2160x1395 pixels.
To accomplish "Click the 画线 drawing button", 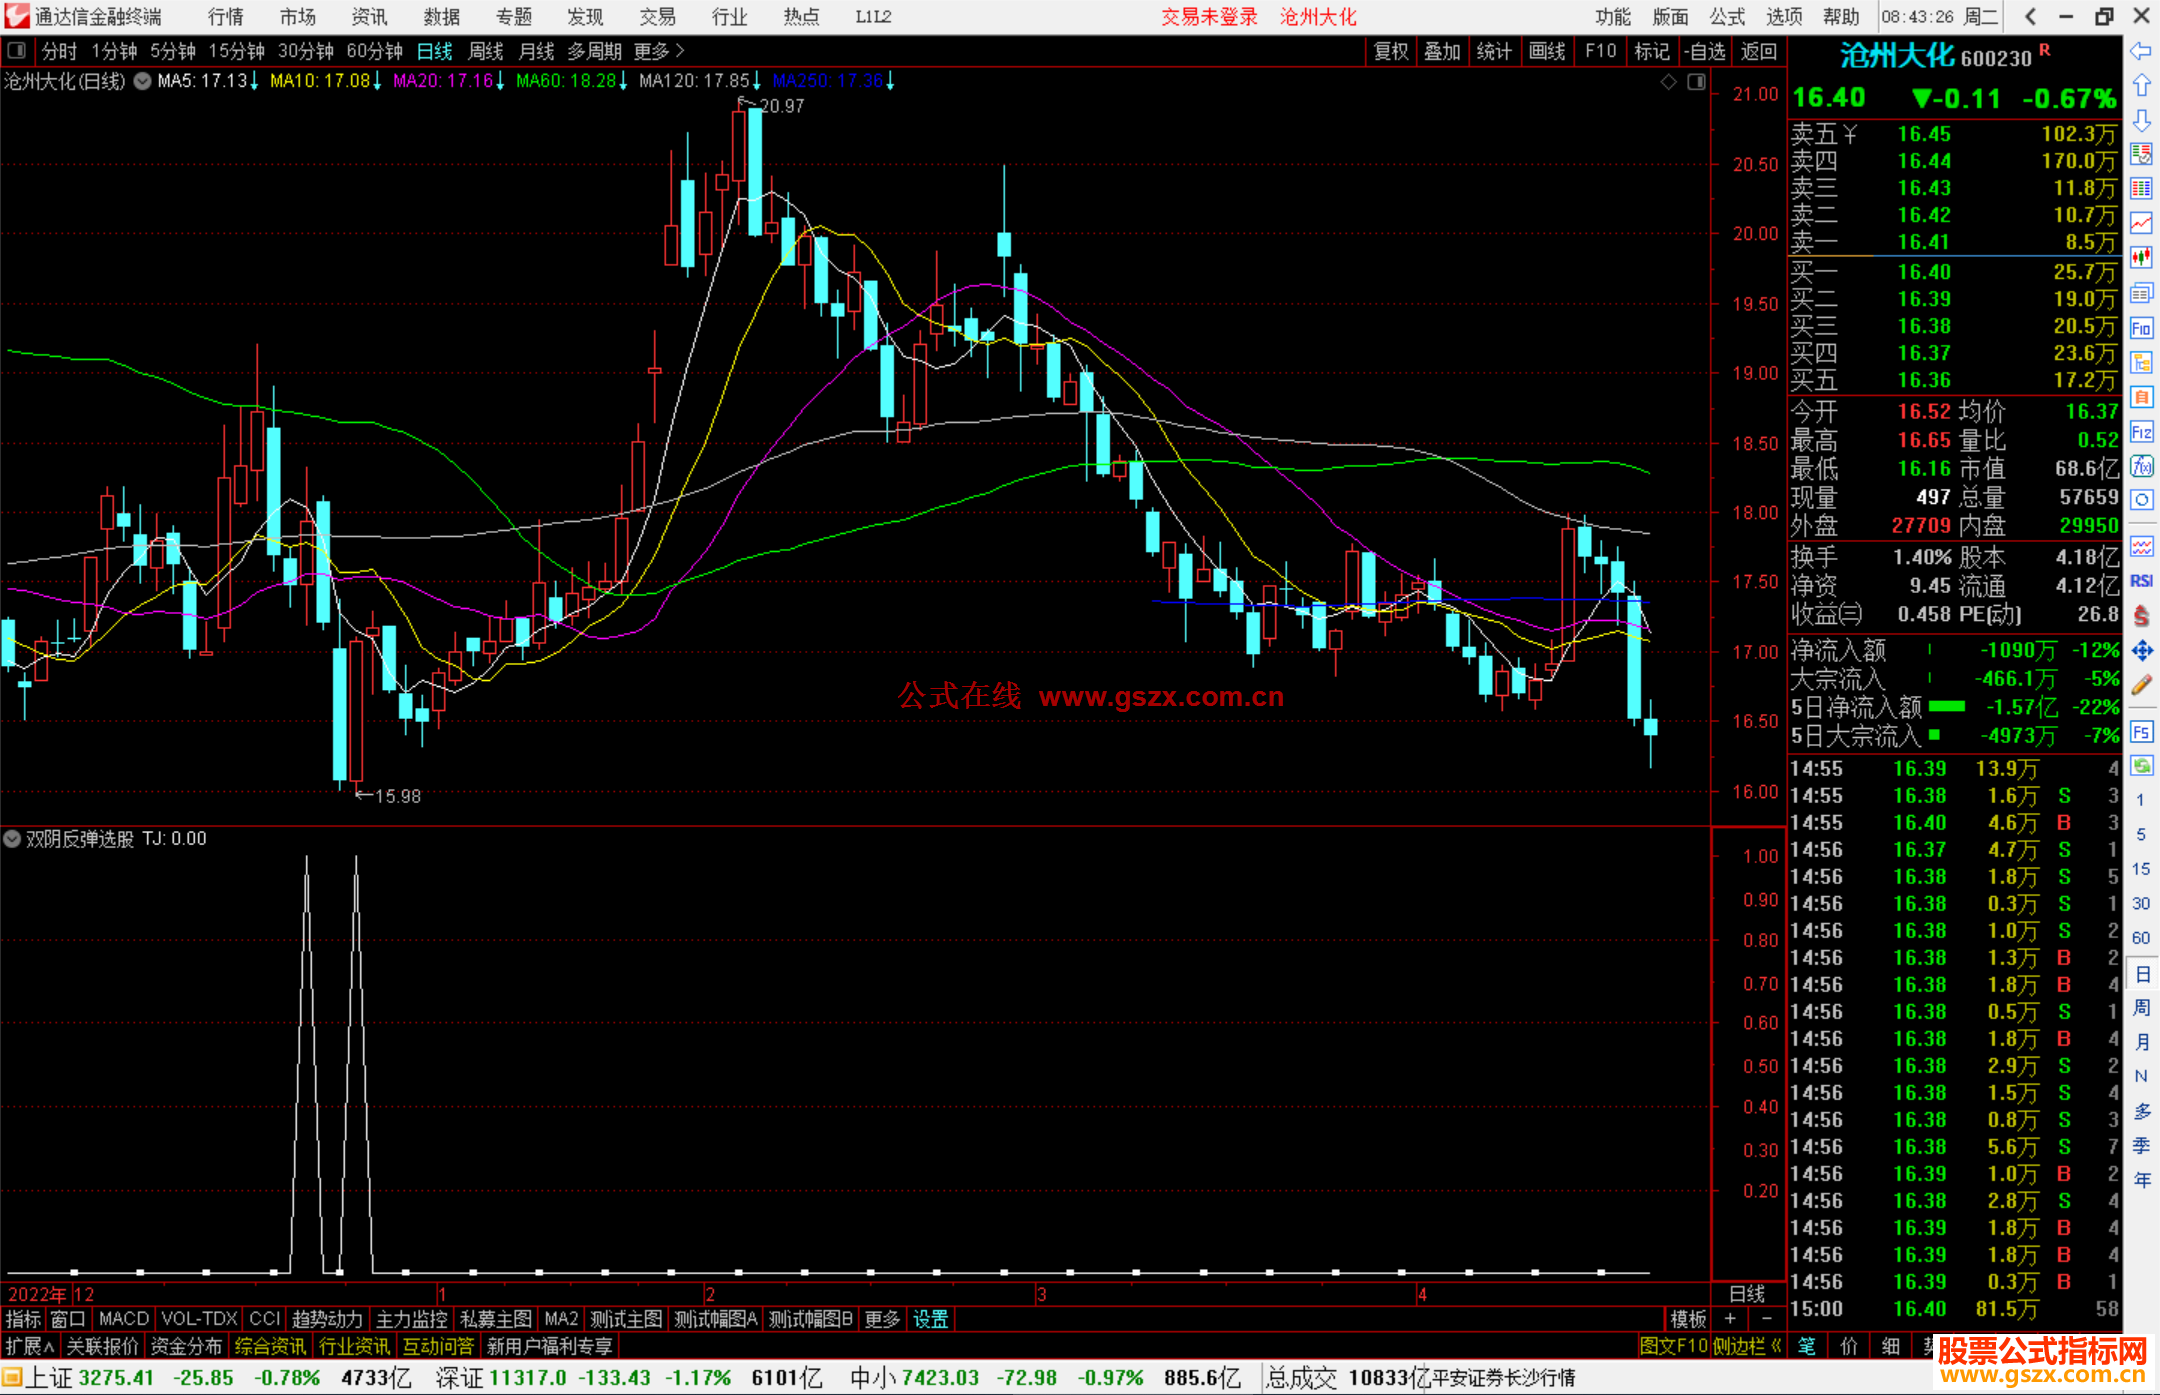I will pos(1546,51).
